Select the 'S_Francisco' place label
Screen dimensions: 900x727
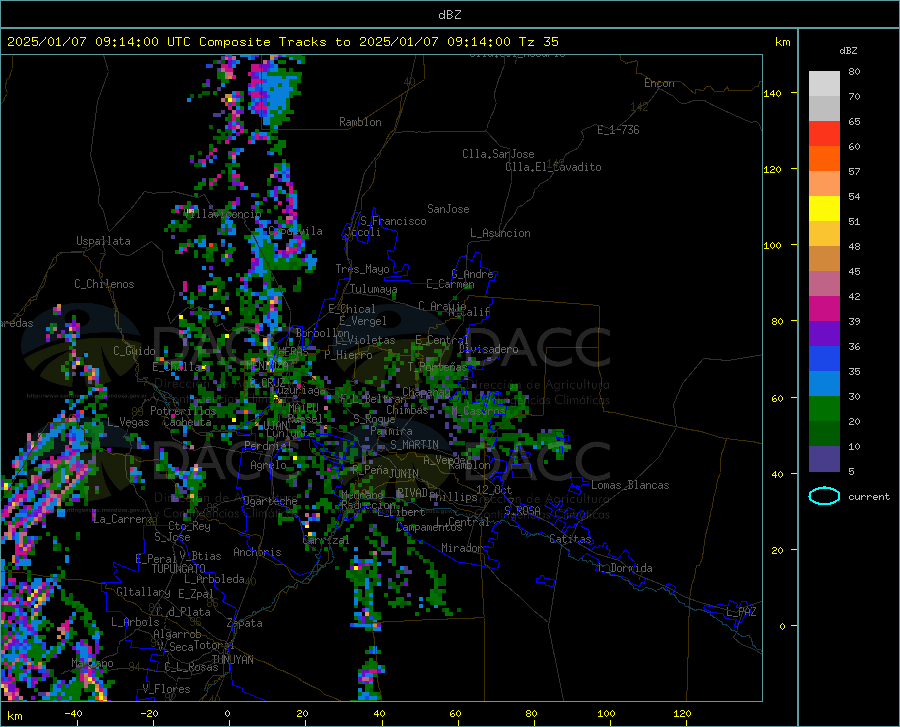point(393,221)
